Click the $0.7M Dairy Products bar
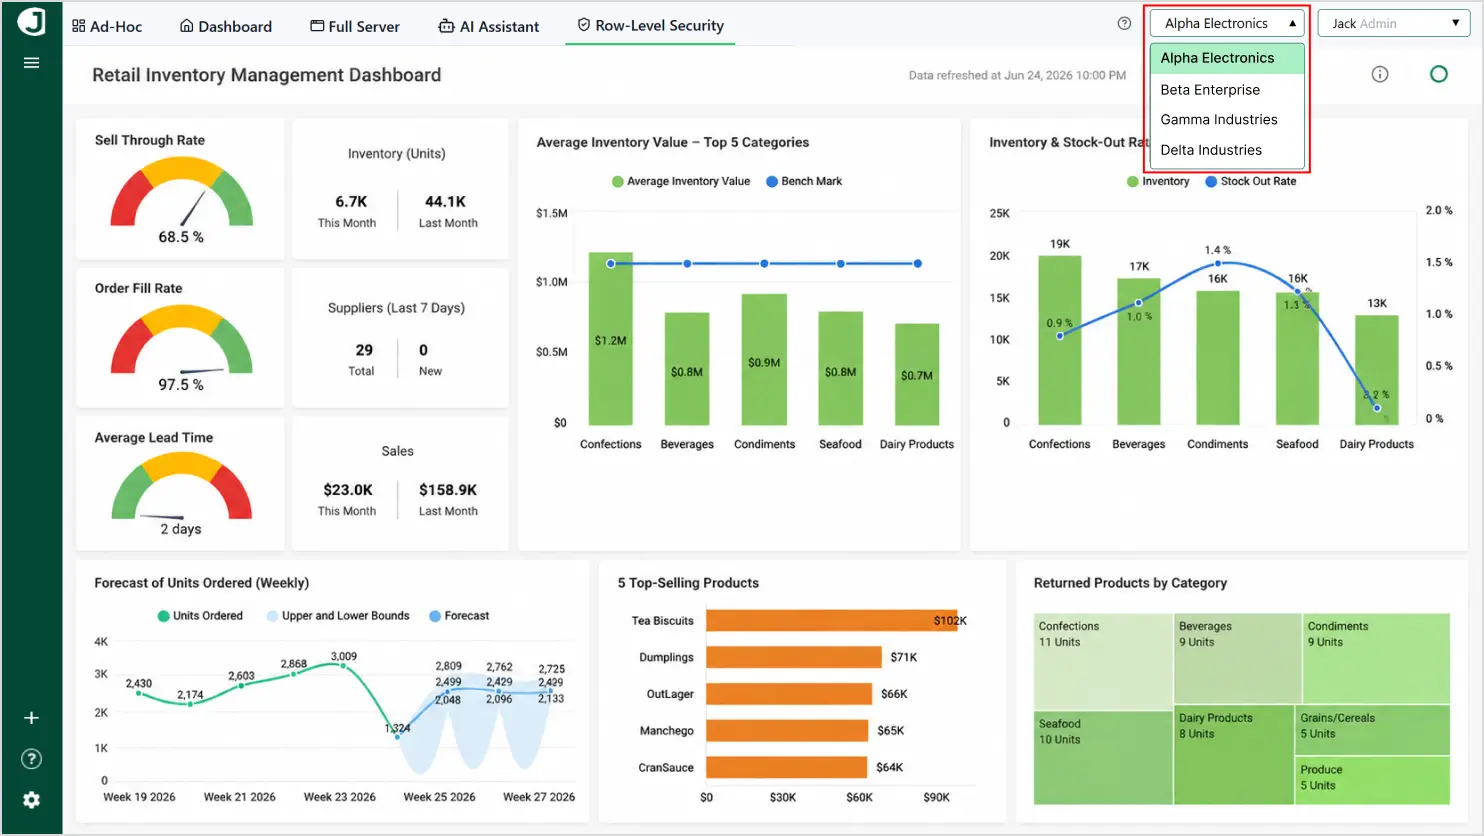Screen dimensions: 1484x836 coord(917,375)
